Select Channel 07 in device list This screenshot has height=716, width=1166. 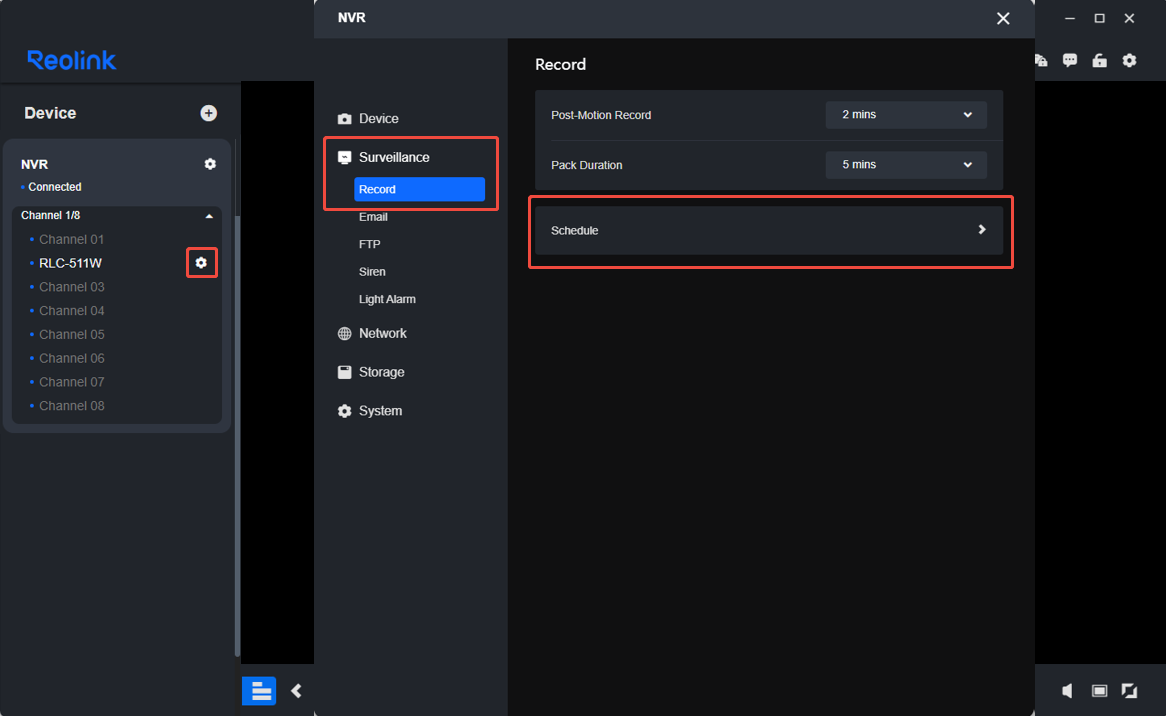[x=71, y=382]
